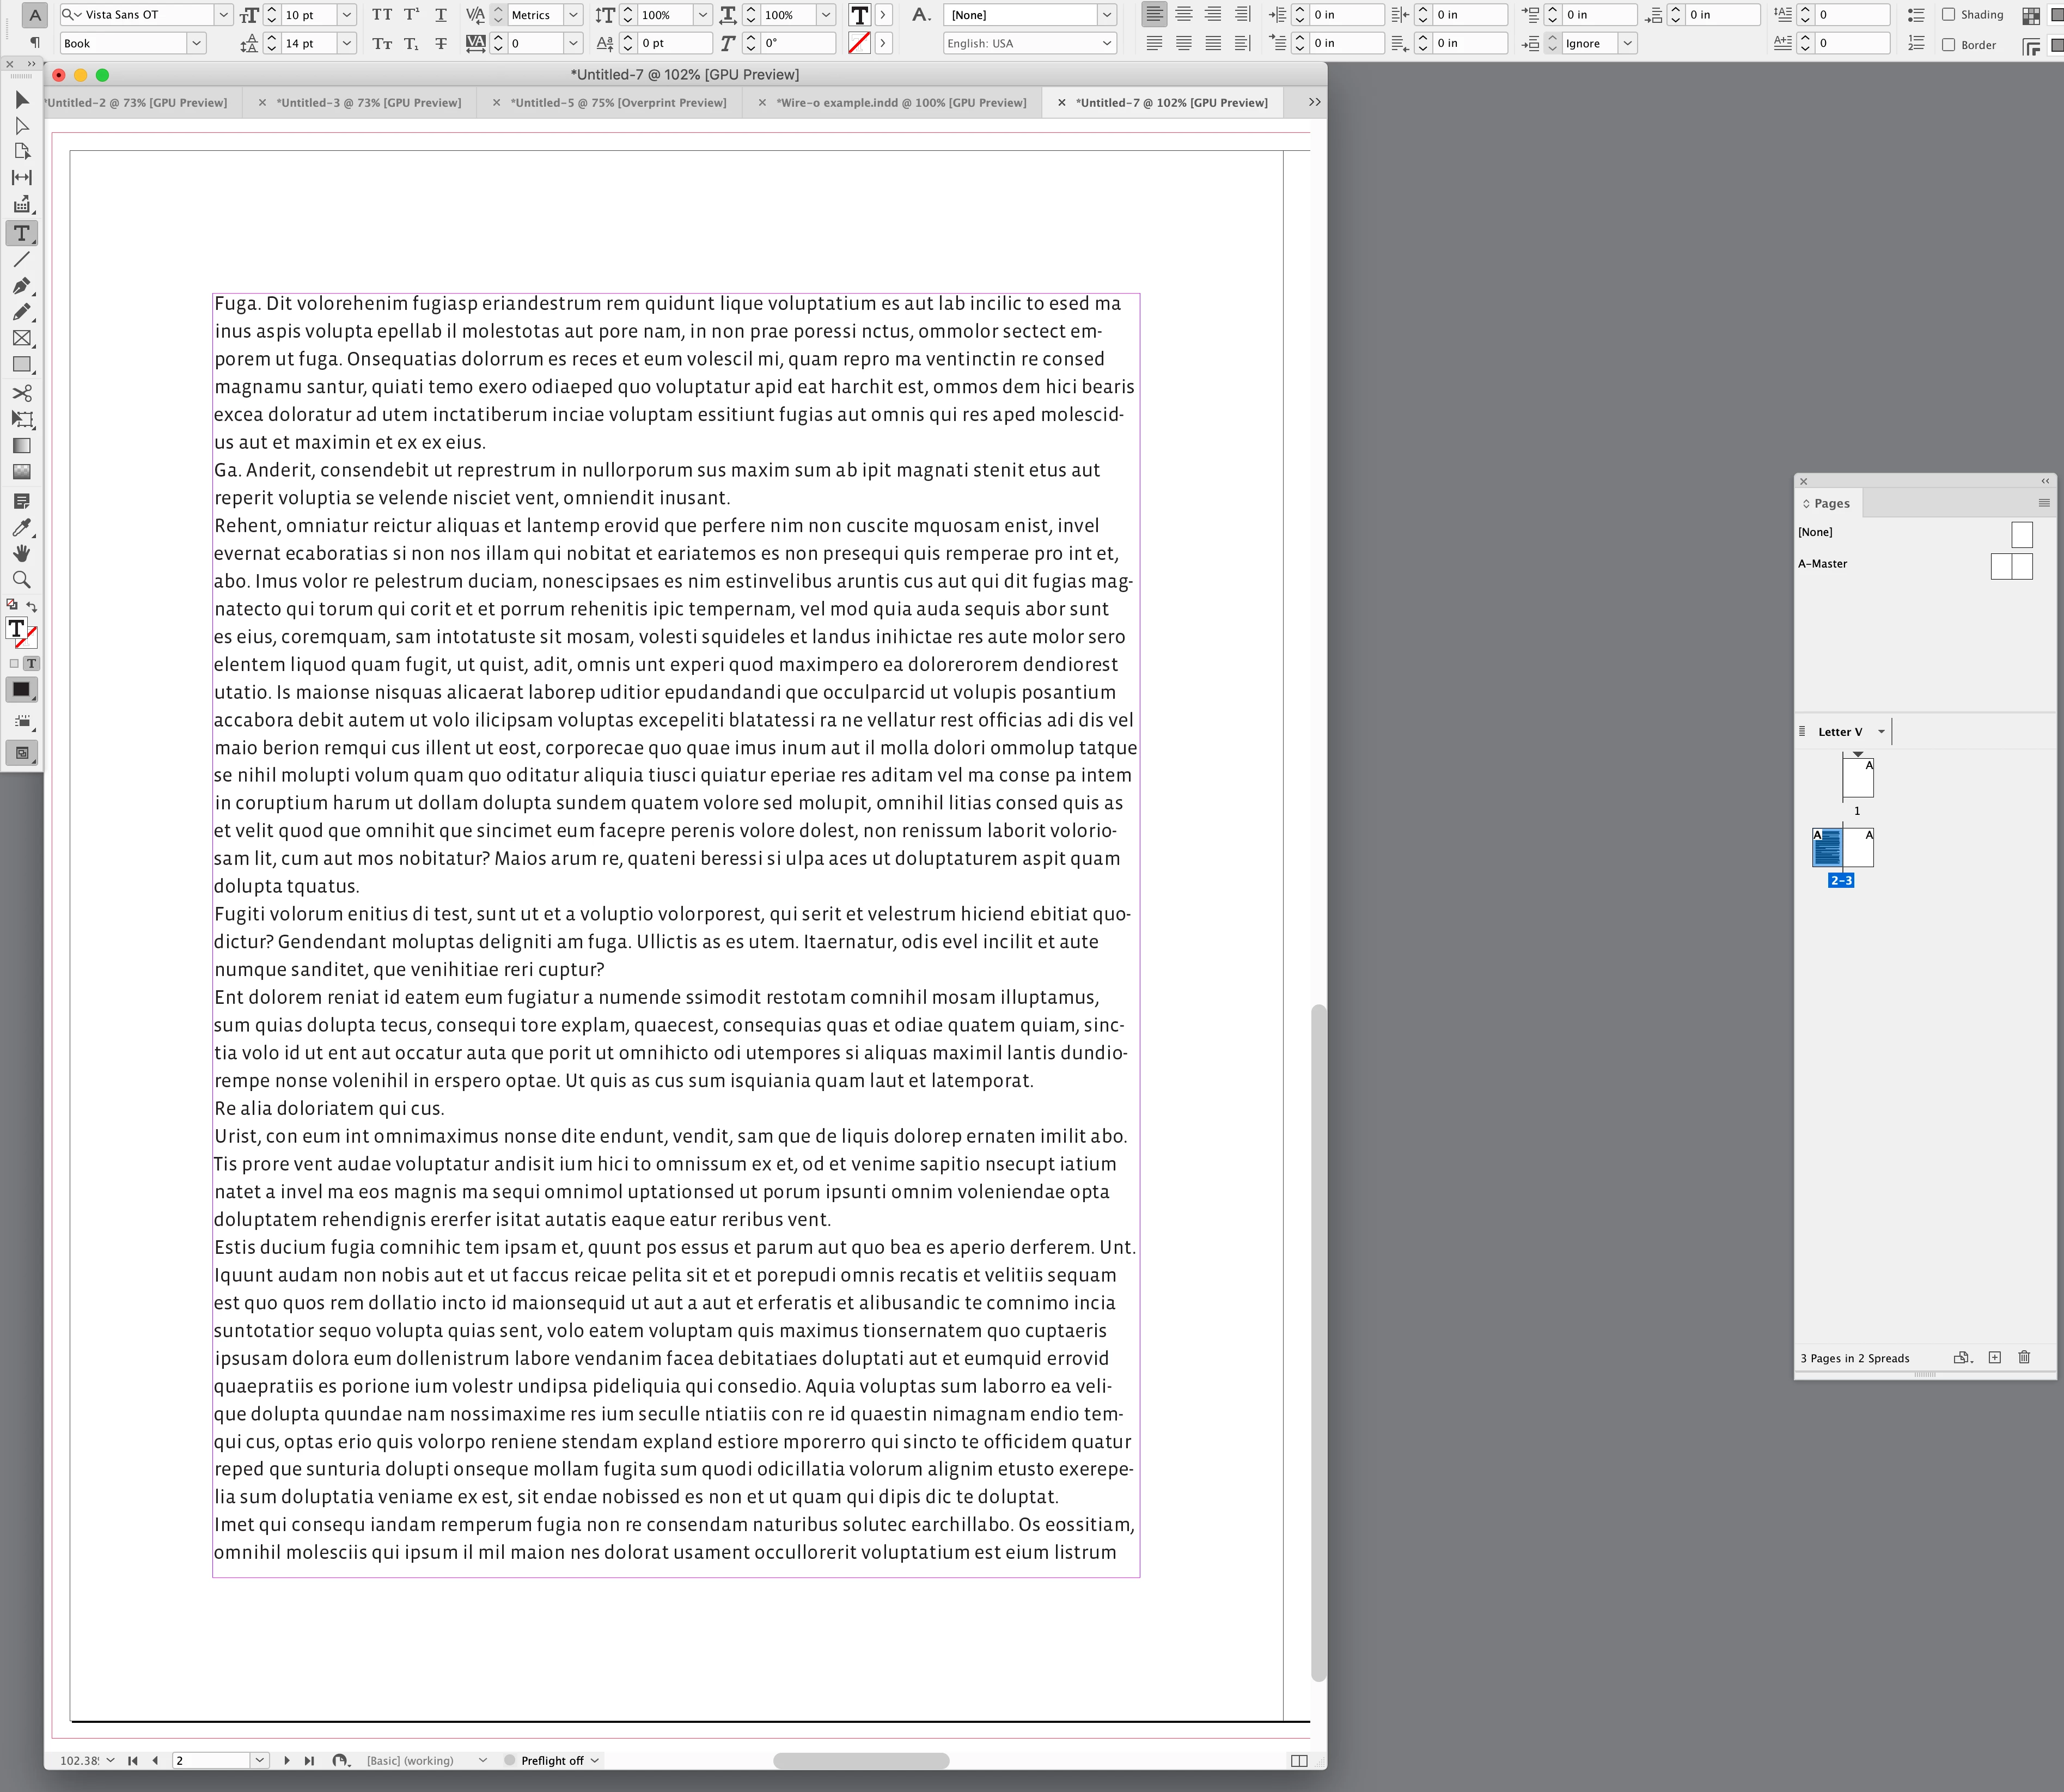
Task: Select the Pen tool
Action: [21, 286]
